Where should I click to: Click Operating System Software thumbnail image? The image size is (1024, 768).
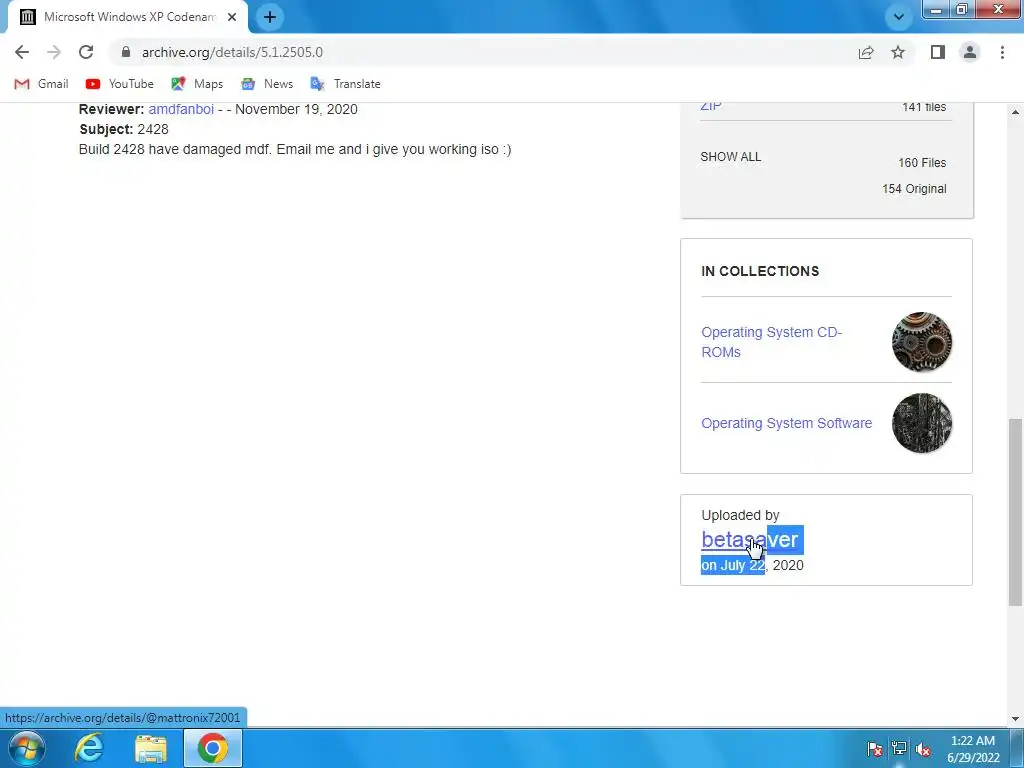pyautogui.click(x=921, y=423)
